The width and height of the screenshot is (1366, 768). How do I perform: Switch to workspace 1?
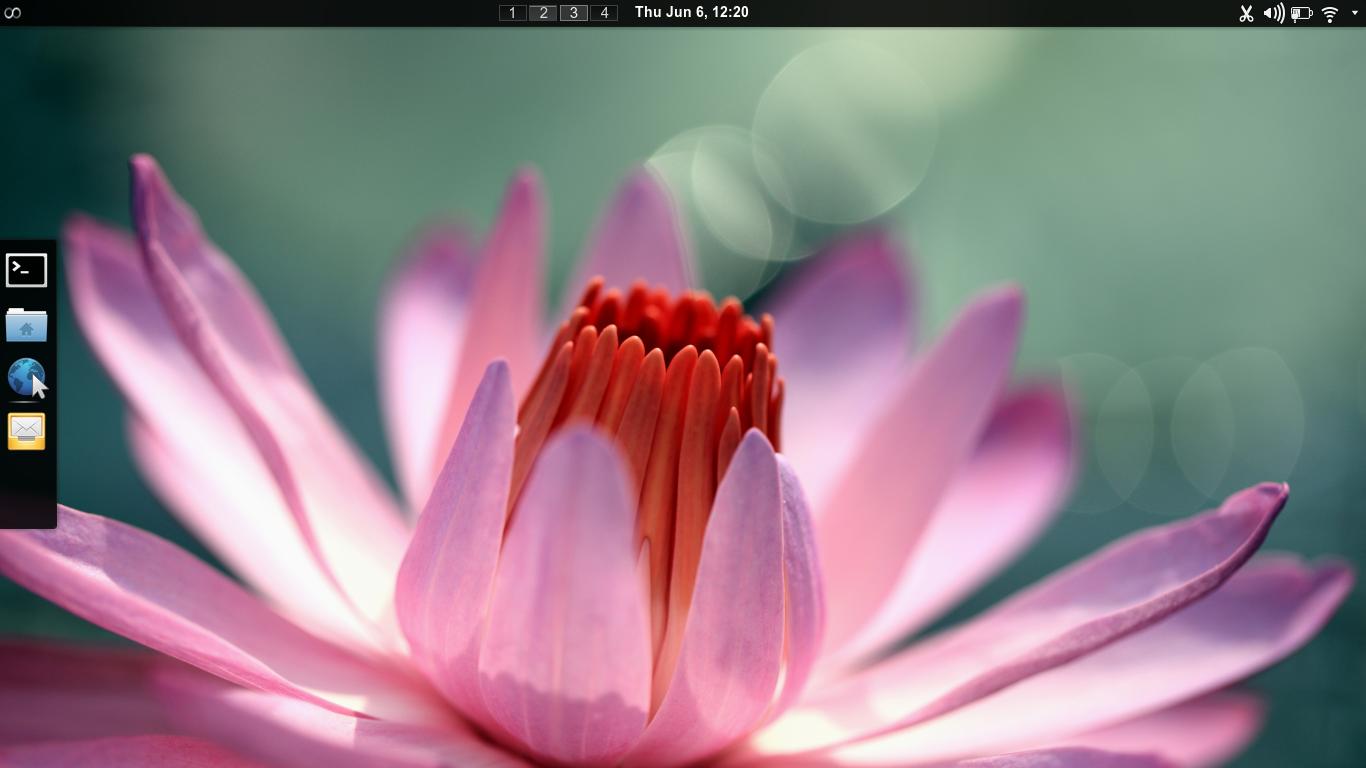point(512,13)
